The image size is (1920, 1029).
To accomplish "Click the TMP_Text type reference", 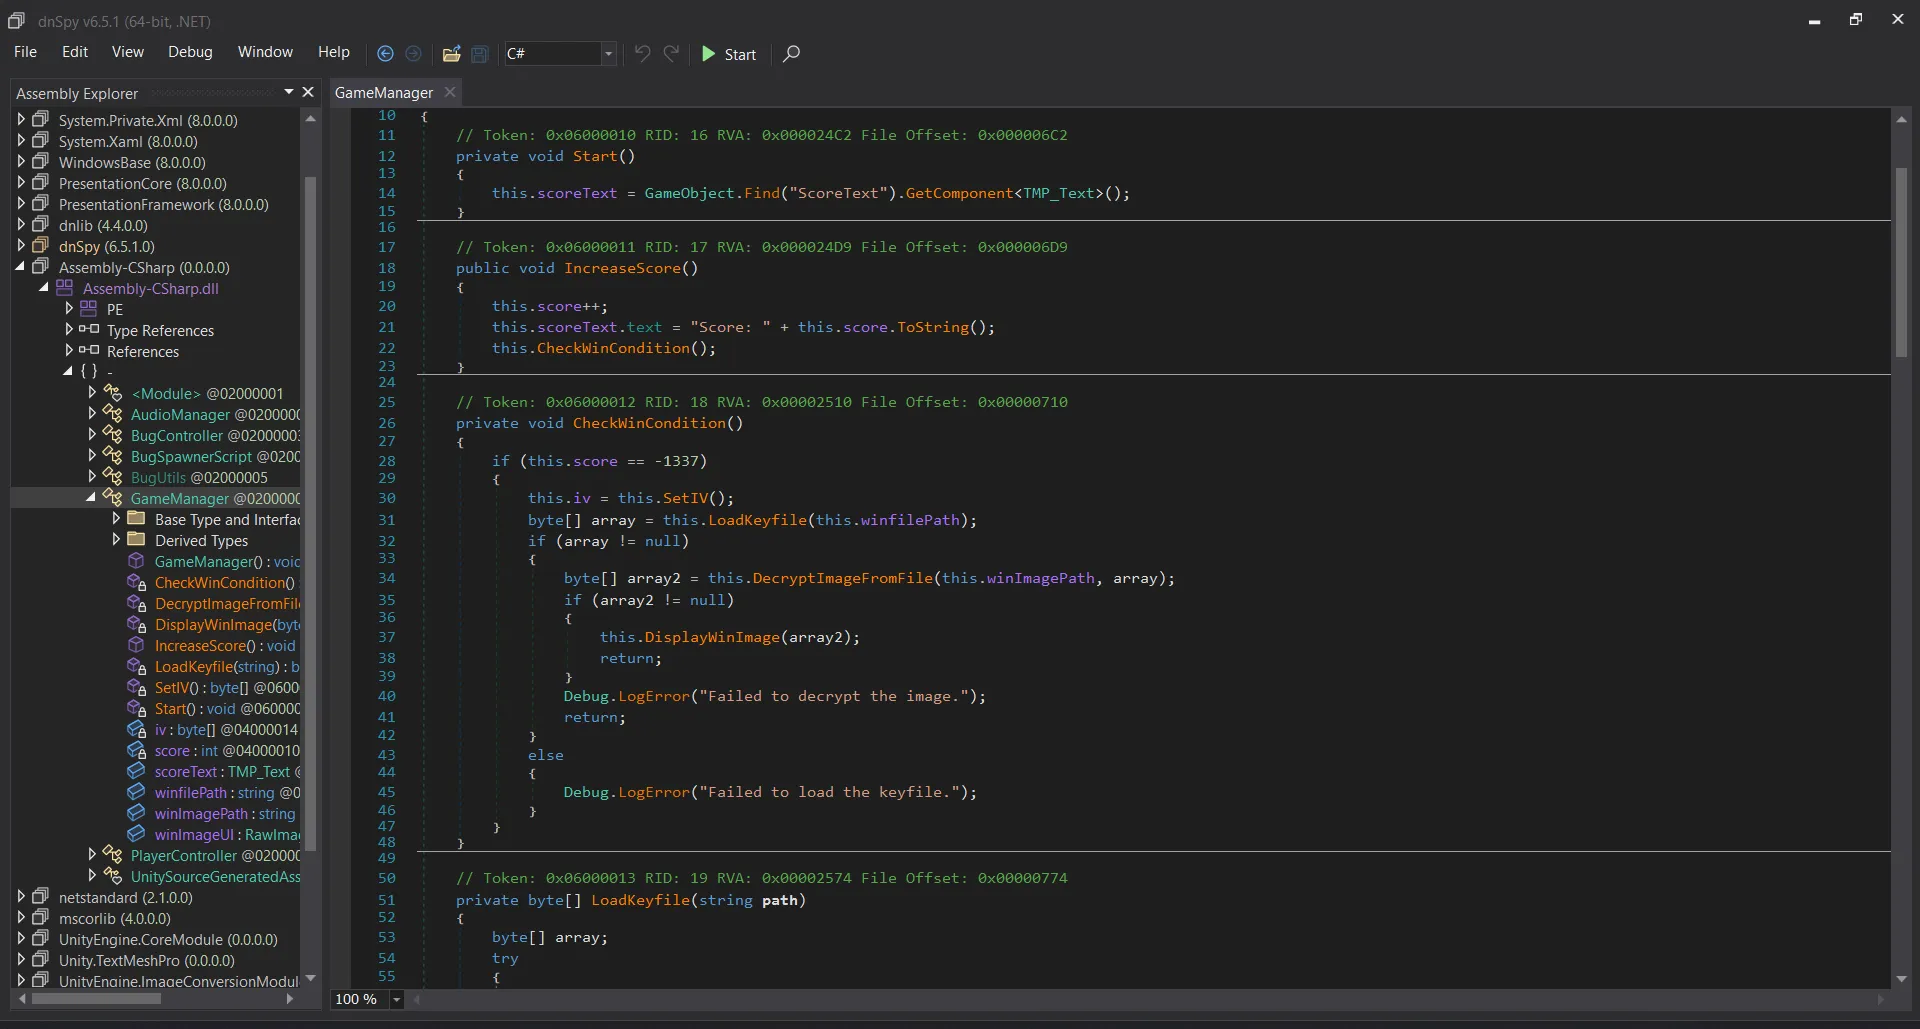I will pos(1058,193).
